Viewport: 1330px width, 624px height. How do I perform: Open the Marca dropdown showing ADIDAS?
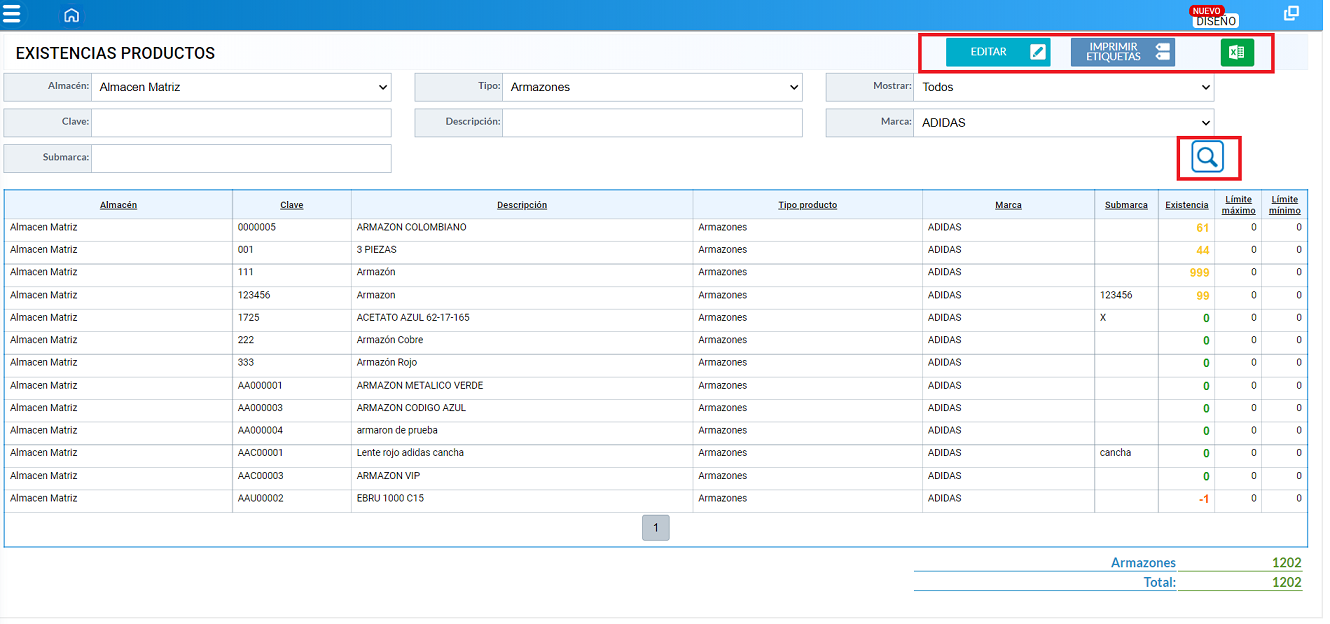click(1063, 123)
